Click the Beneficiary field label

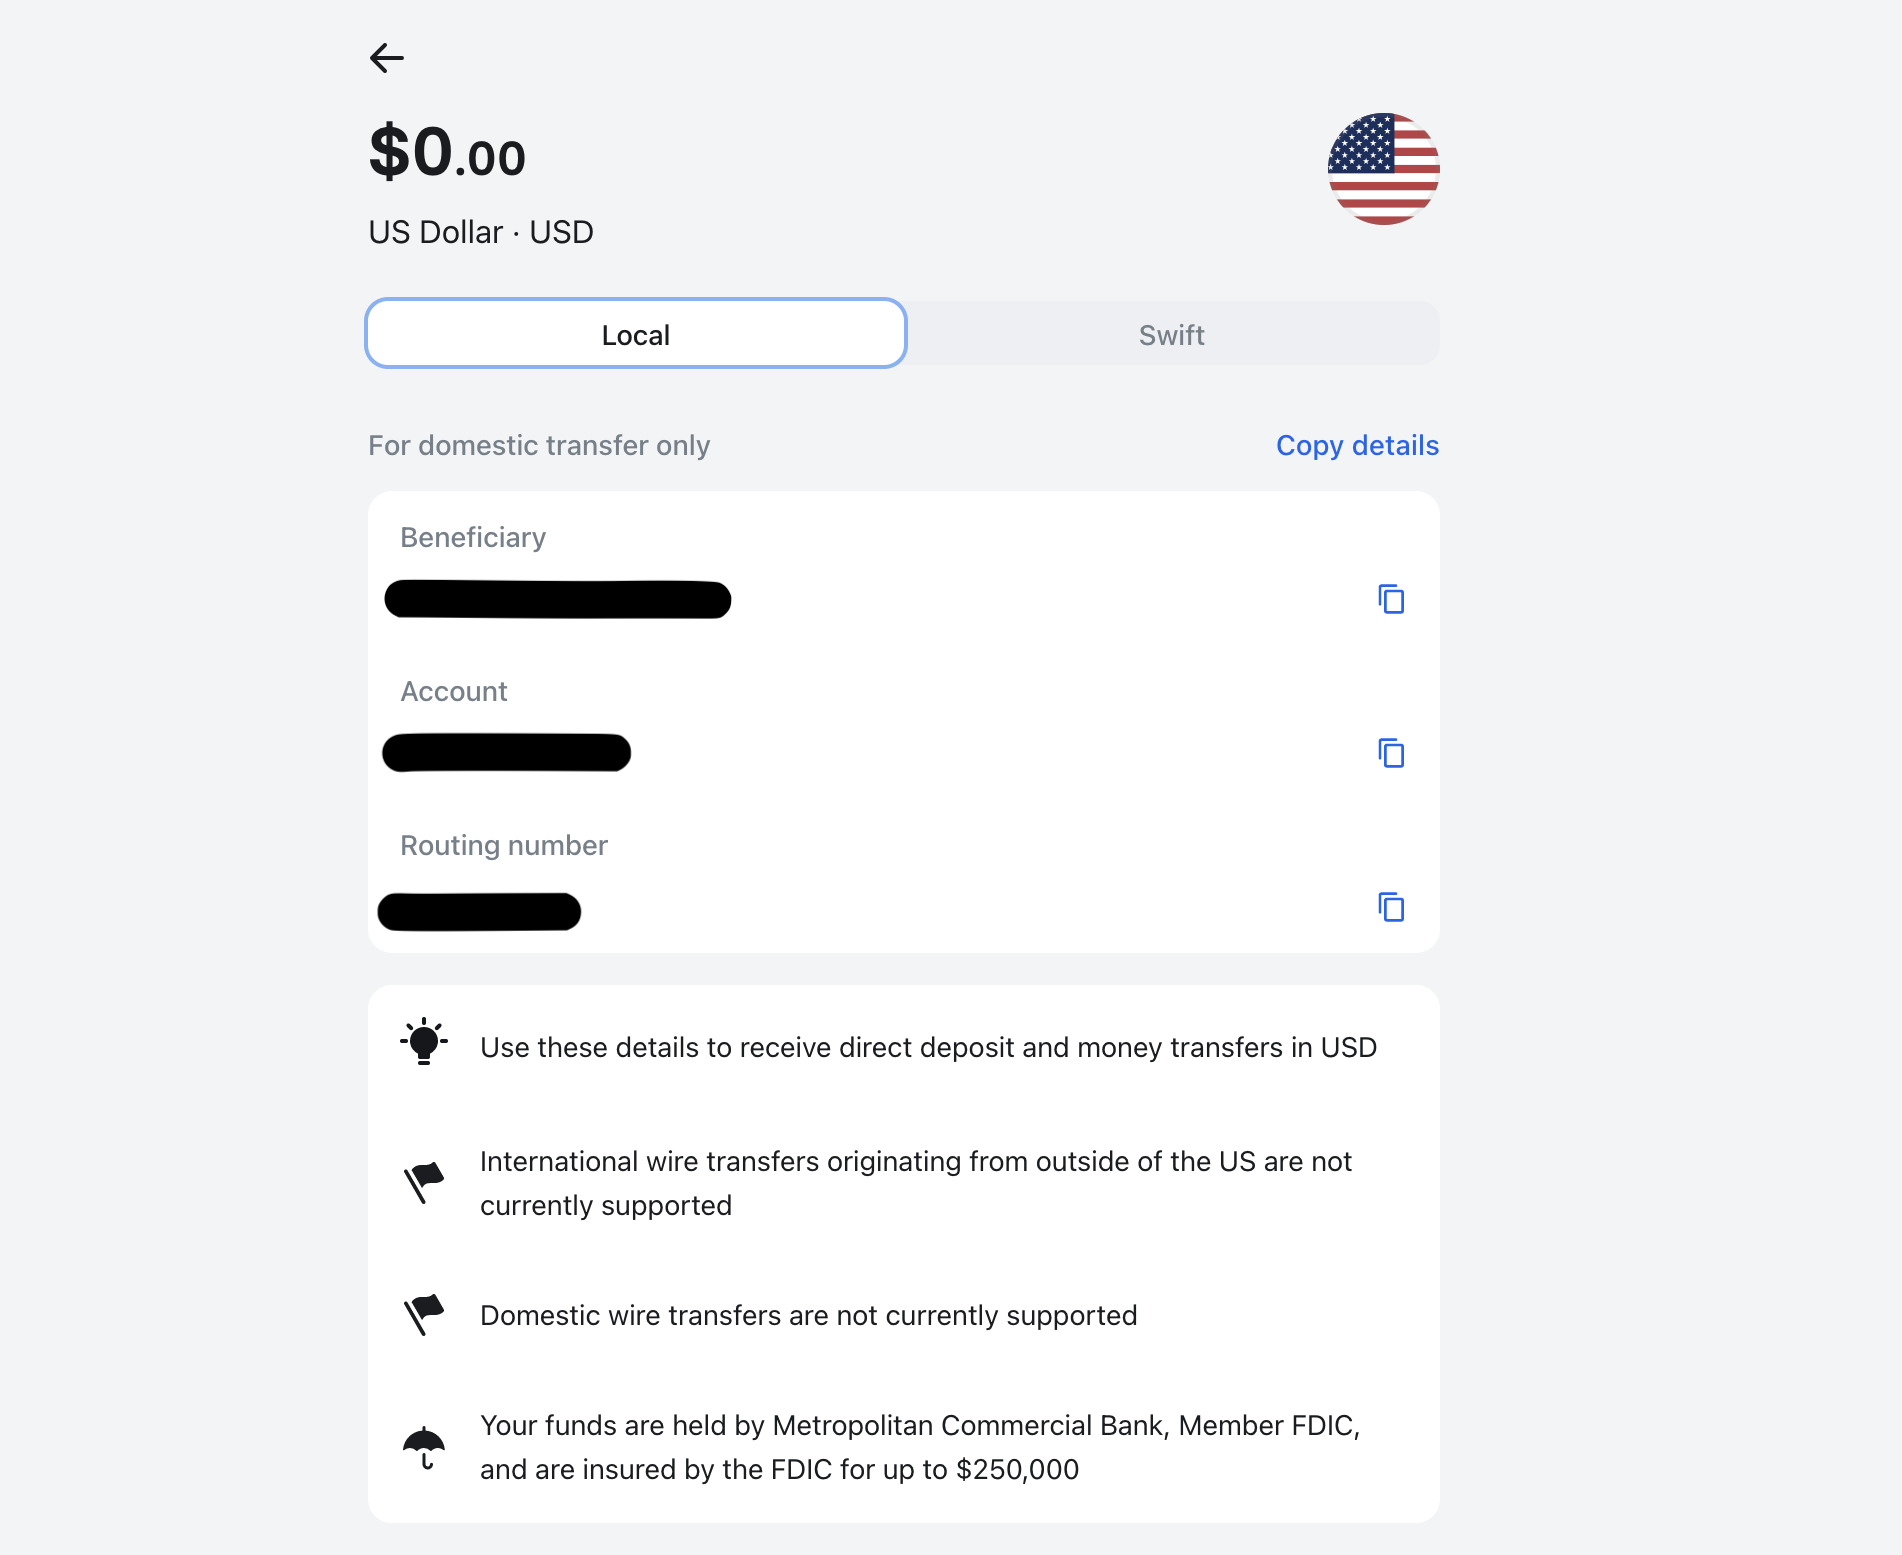click(473, 537)
